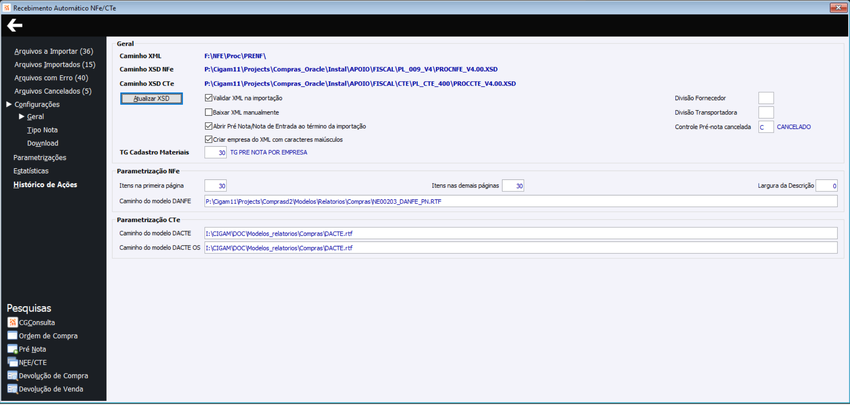
Task: Click the TG Cadastro Materiais field
Action: 216,153
